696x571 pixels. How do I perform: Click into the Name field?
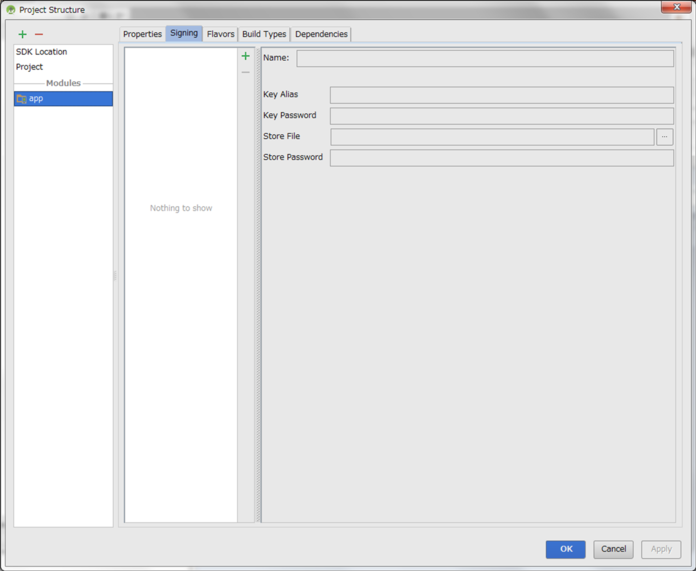(x=485, y=58)
